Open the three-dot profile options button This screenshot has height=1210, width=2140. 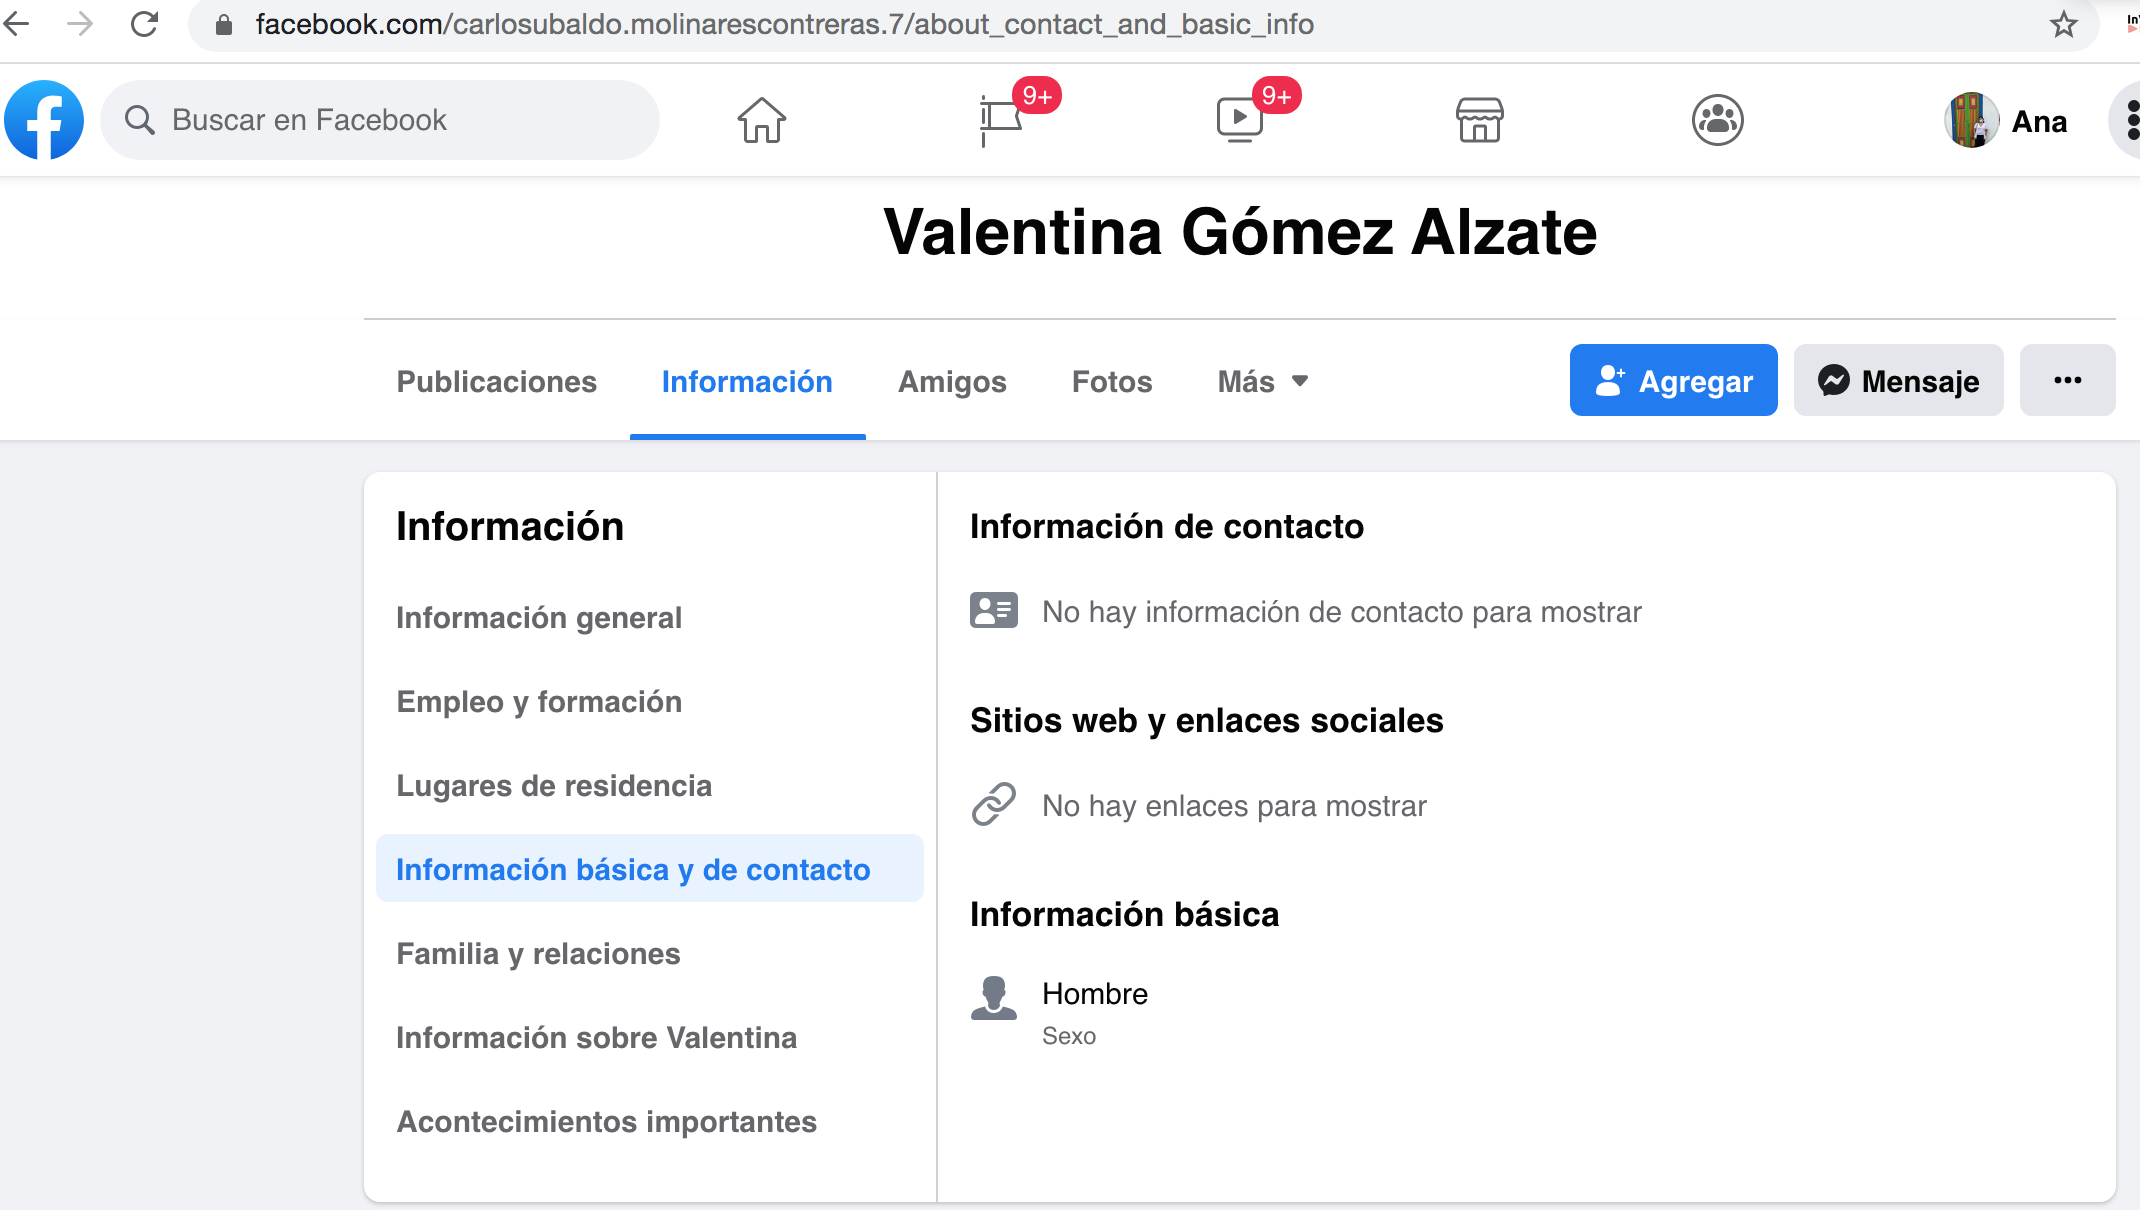[x=2067, y=380]
